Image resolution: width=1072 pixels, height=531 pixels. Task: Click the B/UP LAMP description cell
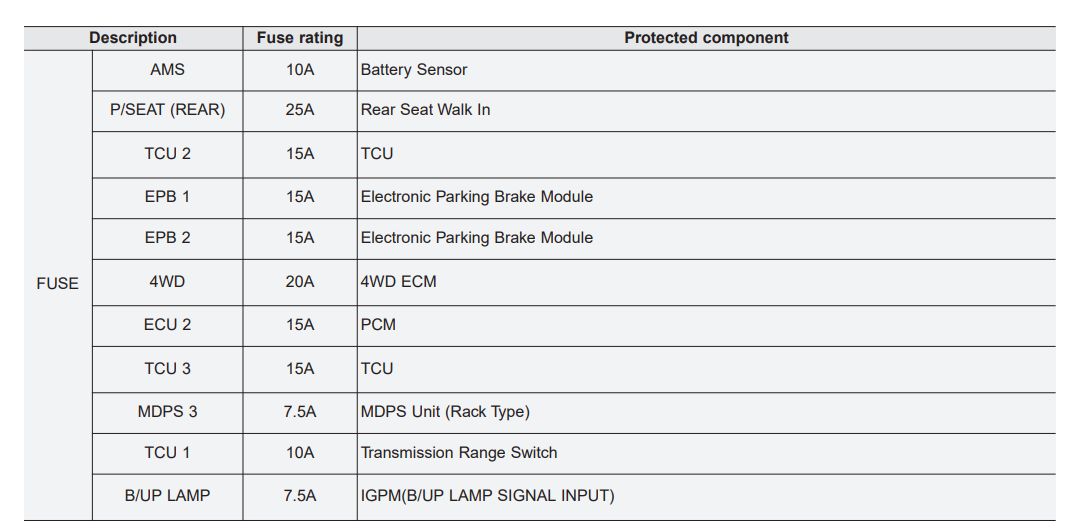(167, 496)
